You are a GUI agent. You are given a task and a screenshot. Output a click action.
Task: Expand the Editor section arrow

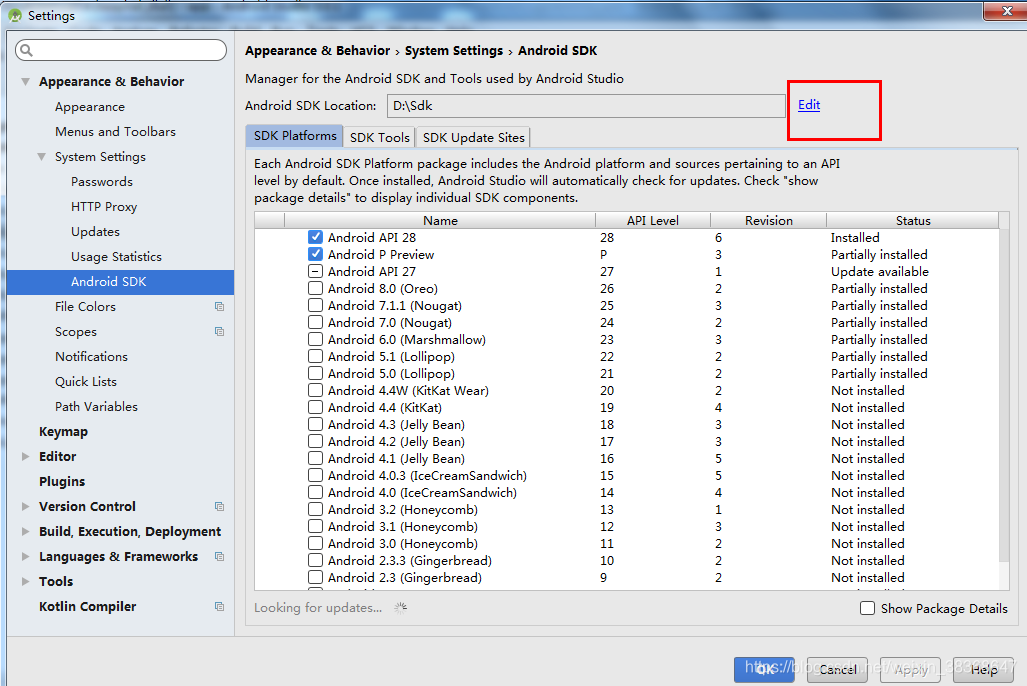point(26,457)
